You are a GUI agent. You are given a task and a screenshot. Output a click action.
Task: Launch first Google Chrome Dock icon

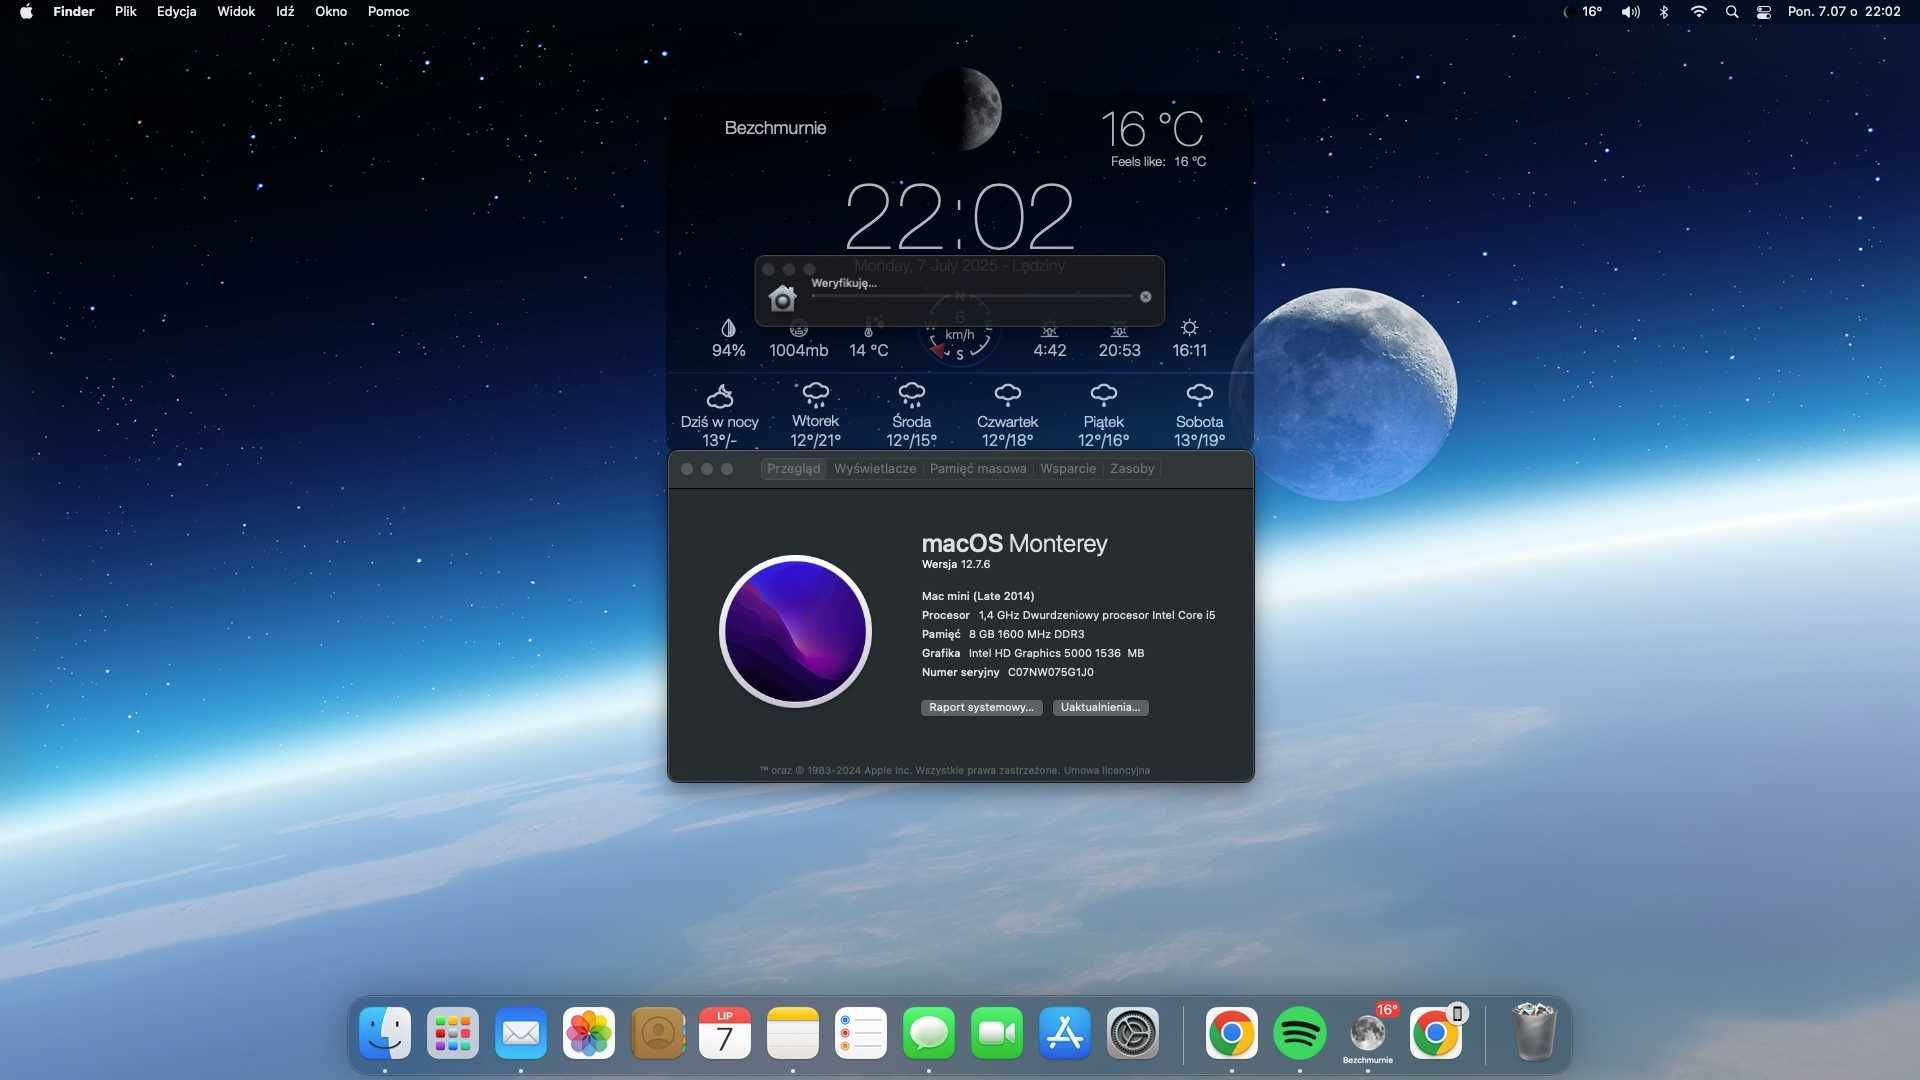(1232, 1033)
